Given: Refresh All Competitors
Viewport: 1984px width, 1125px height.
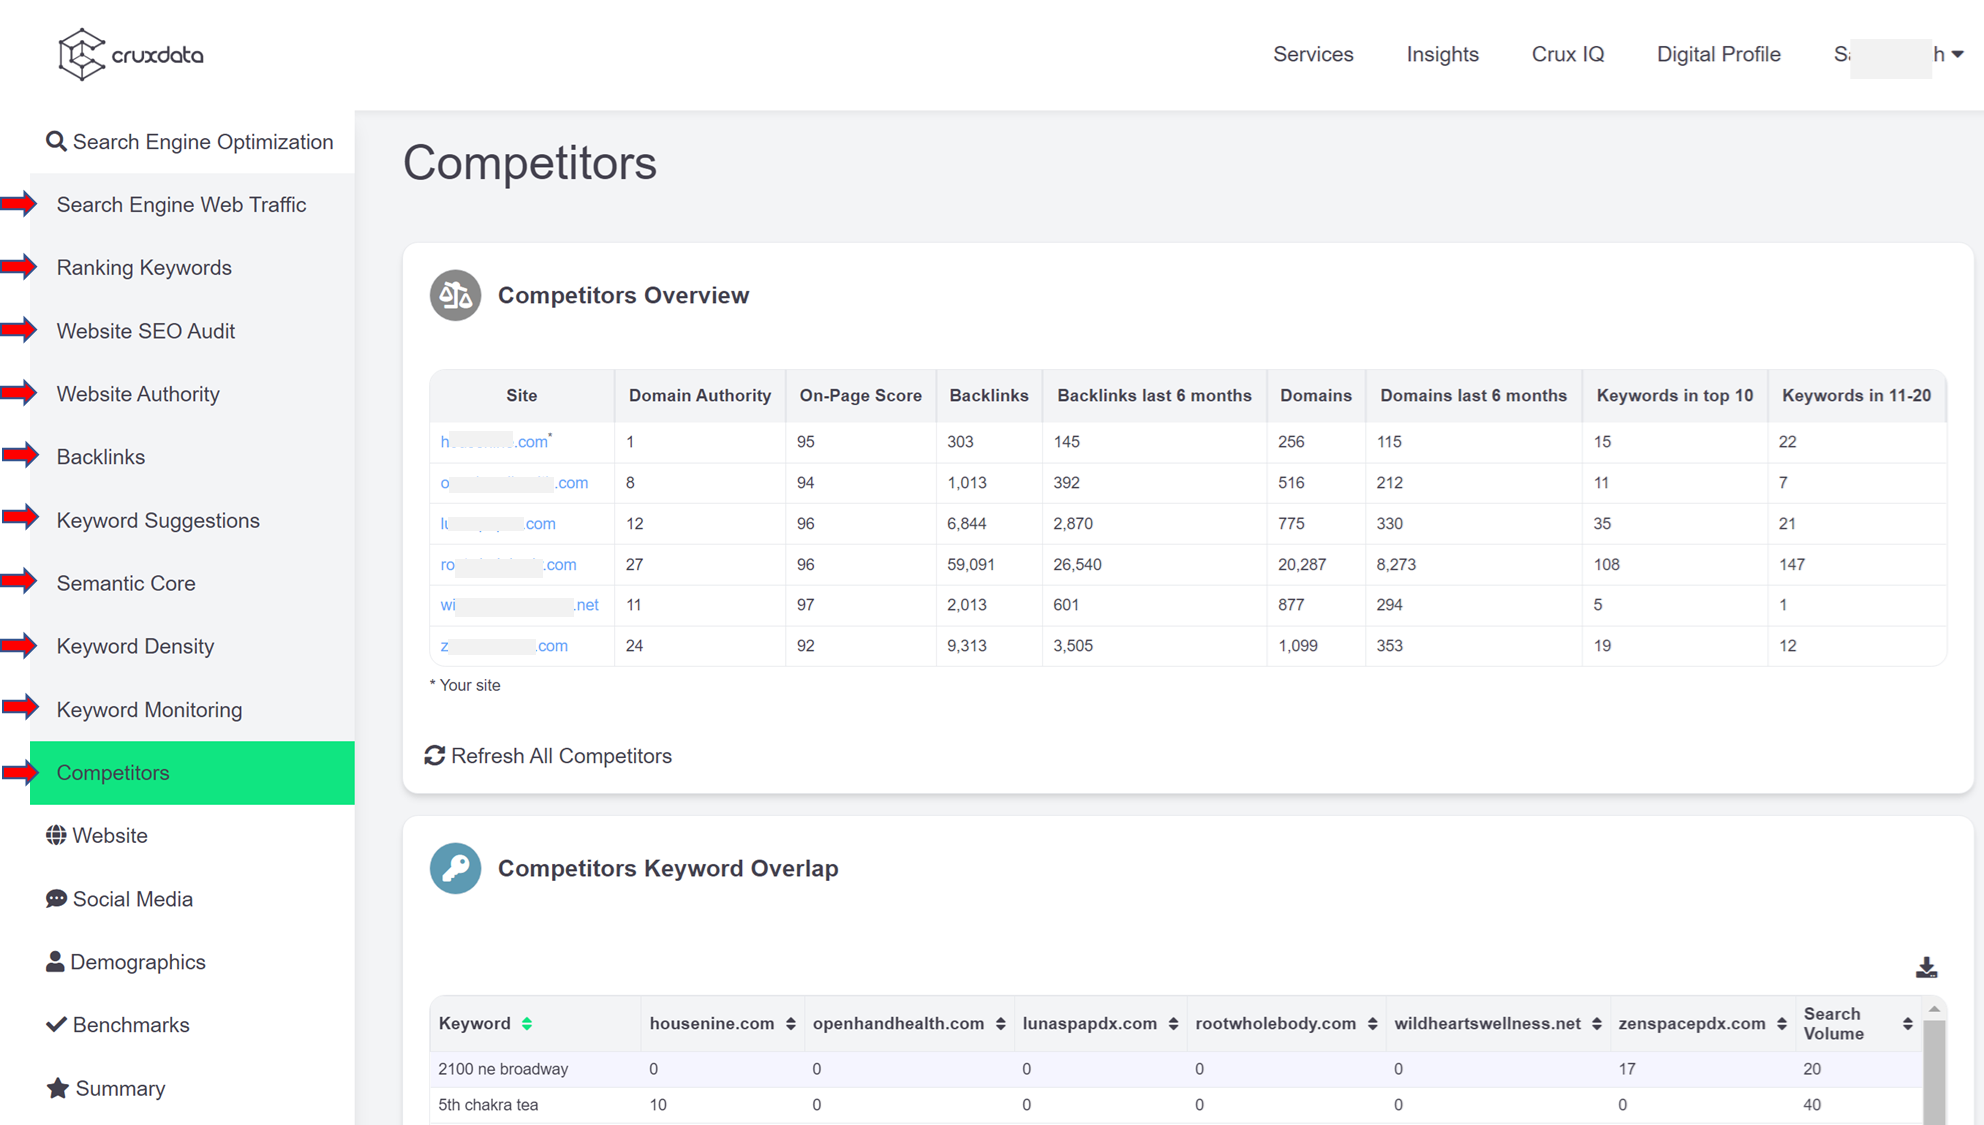Looking at the screenshot, I should pyautogui.click(x=548, y=756).
